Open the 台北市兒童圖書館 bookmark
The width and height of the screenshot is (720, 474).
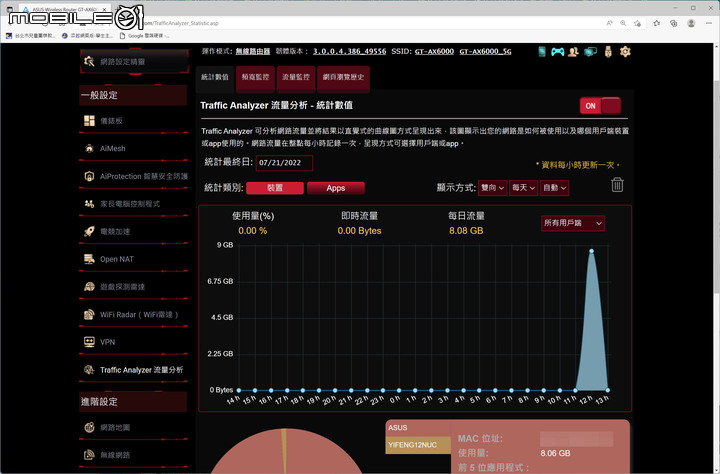(x=31, y=35)
